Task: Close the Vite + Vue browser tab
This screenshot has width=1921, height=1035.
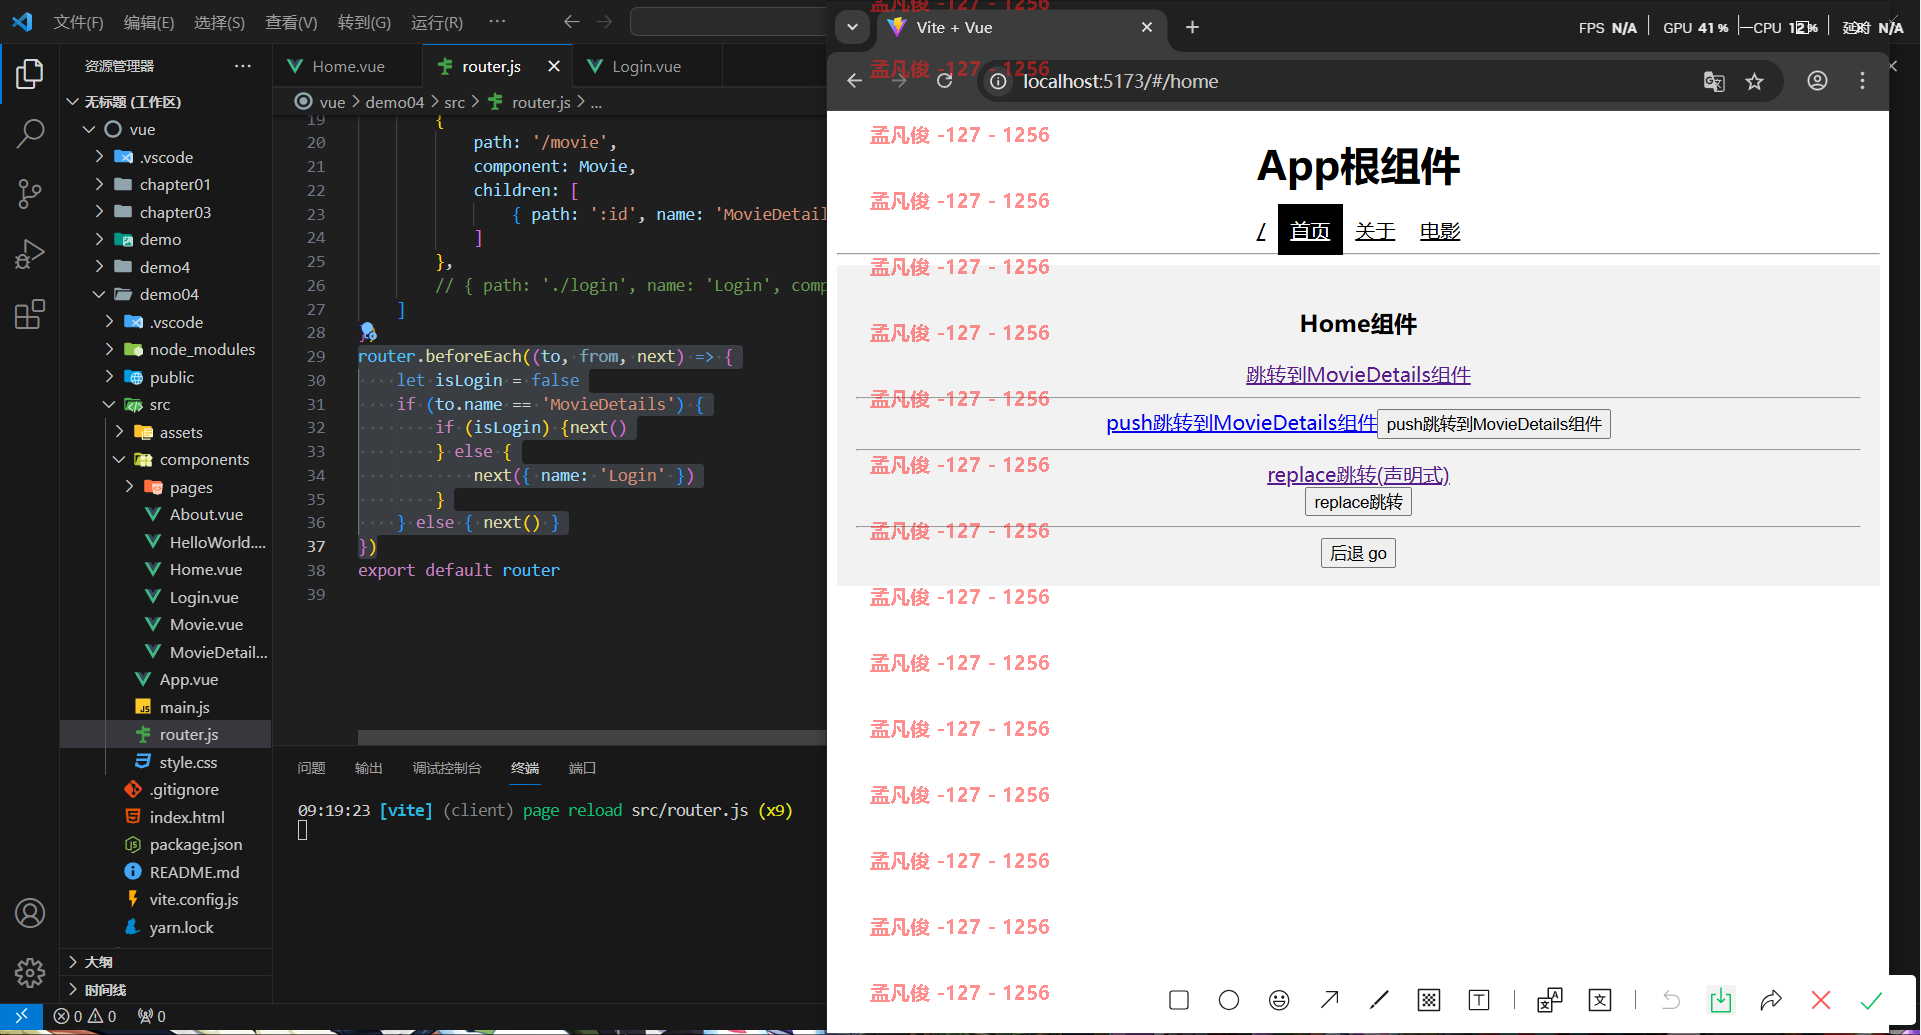Action: (1147, 27)
